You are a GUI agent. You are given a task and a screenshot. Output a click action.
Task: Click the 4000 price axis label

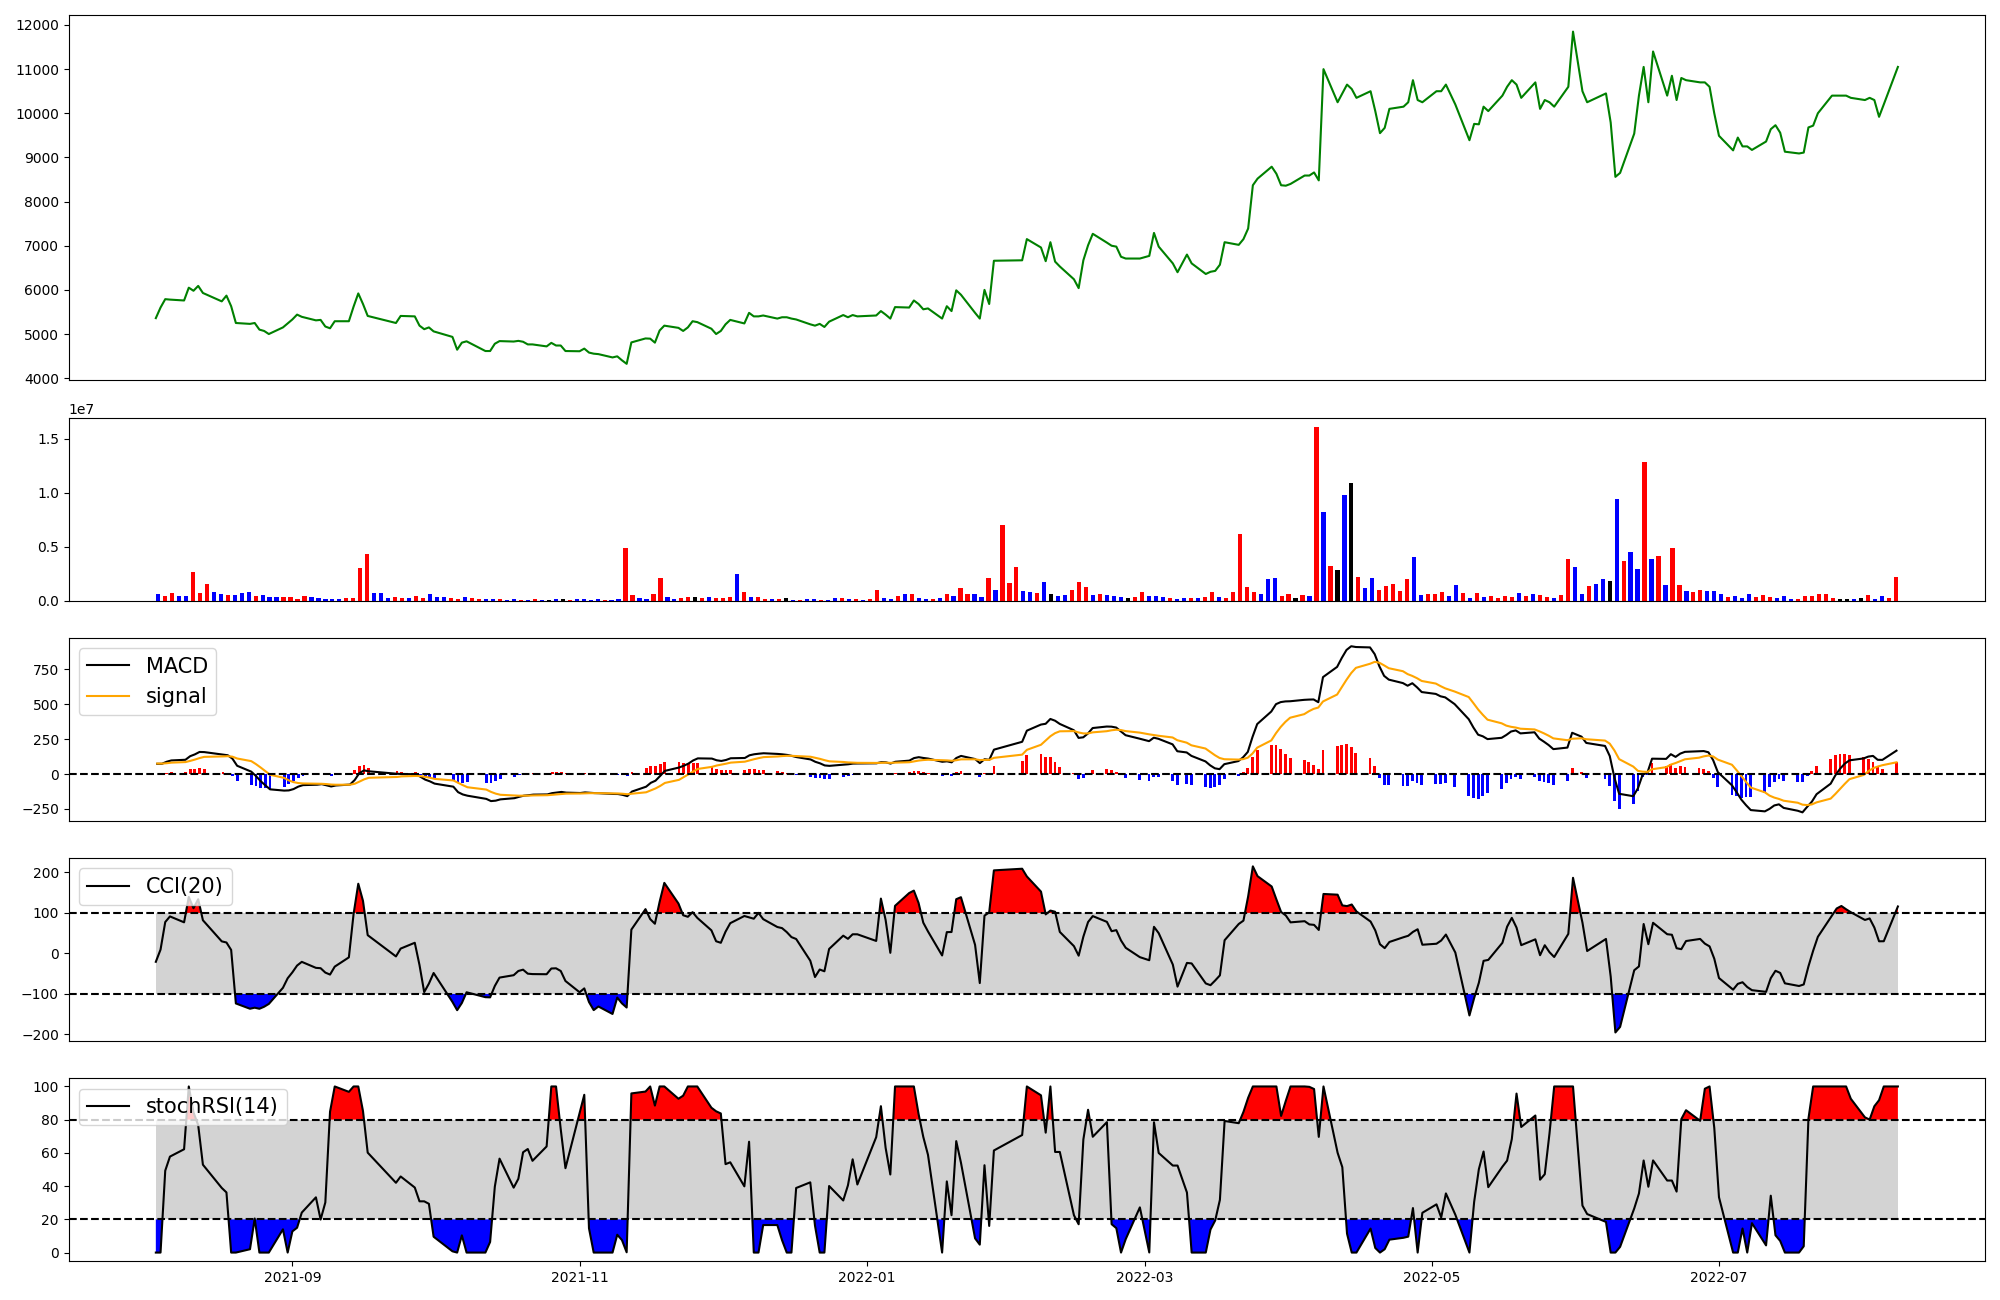click(41, 379)
